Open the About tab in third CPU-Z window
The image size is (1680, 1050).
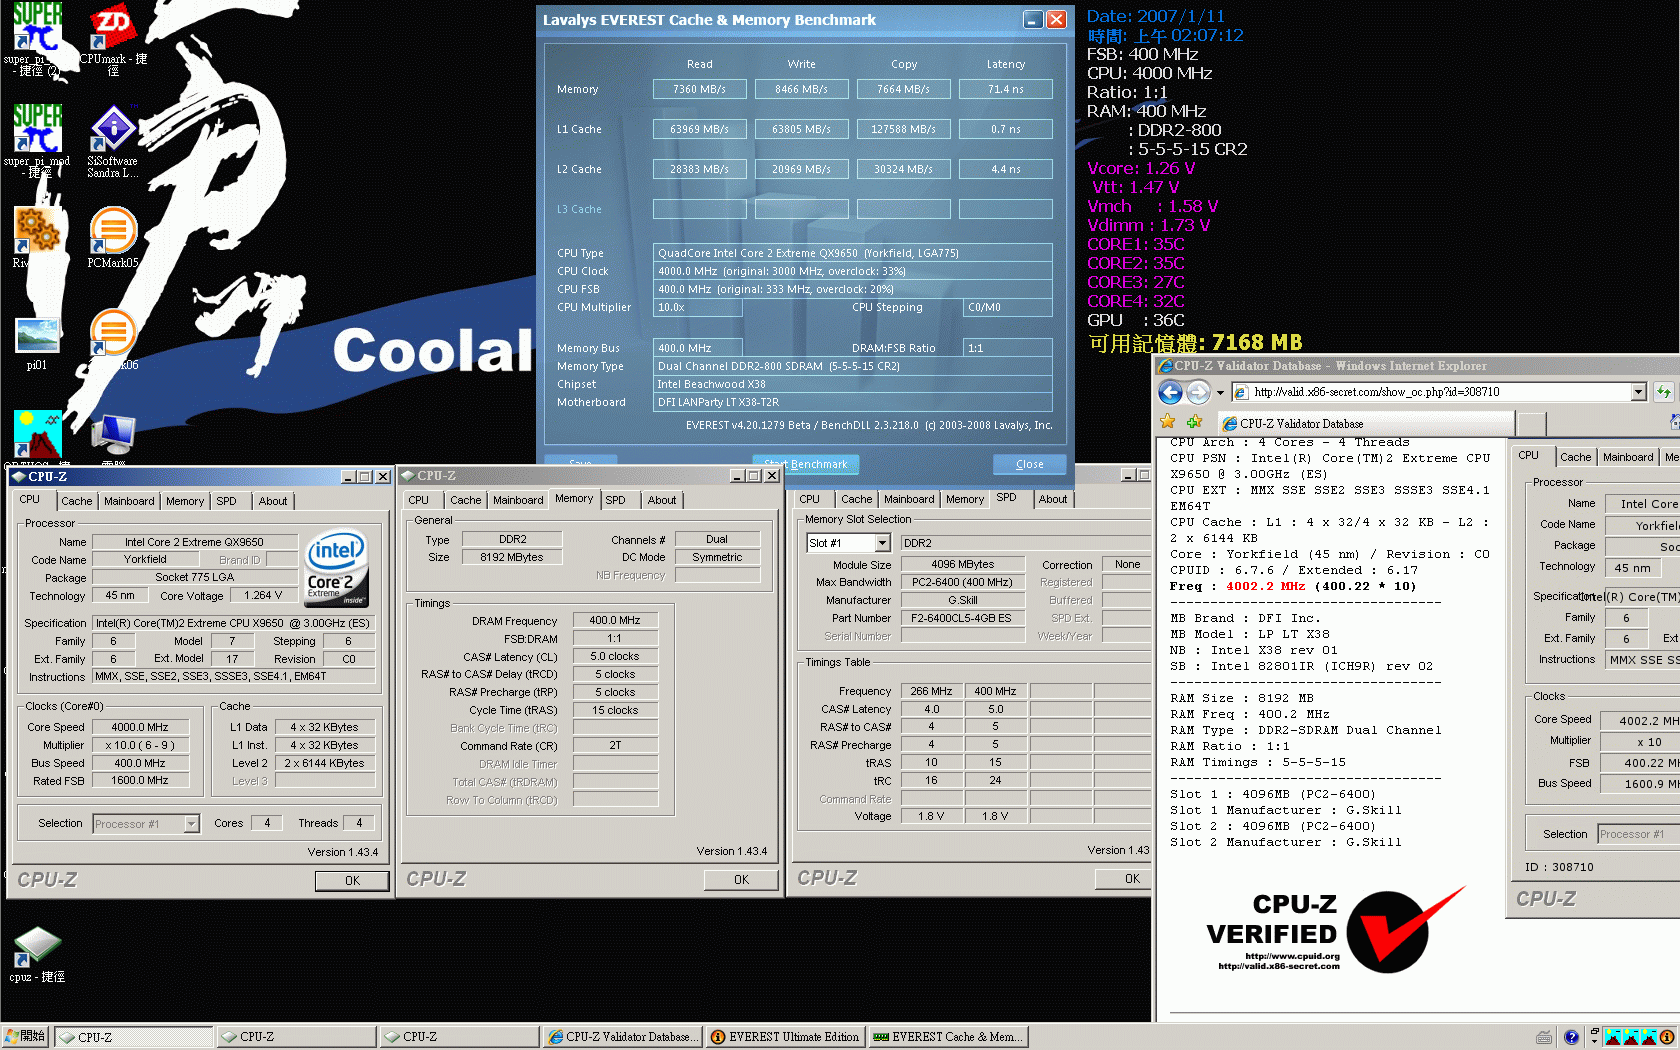(1053, 499)
